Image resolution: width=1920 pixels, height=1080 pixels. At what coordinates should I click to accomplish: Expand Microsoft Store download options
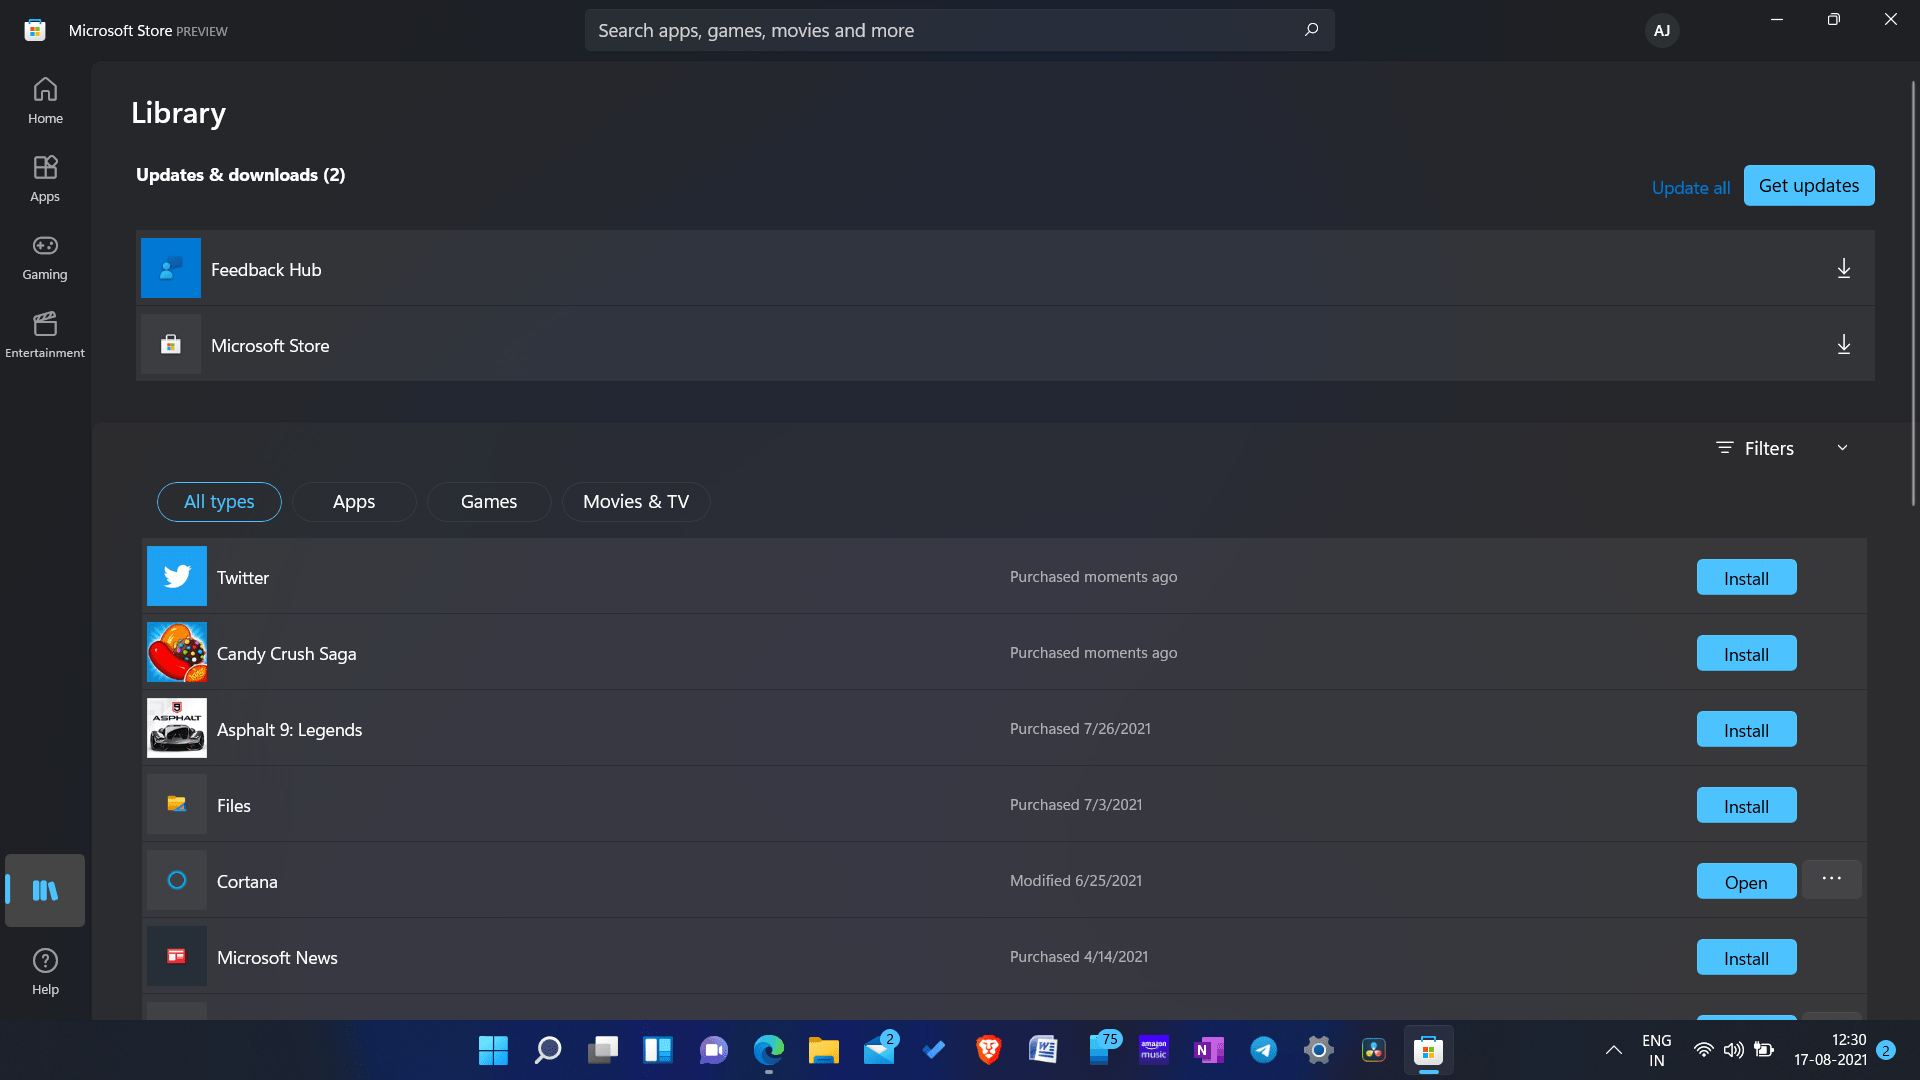[1844, 344]
